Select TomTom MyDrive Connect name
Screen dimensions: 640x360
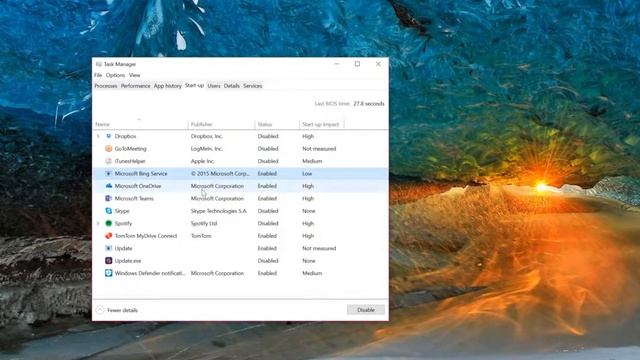146,236
